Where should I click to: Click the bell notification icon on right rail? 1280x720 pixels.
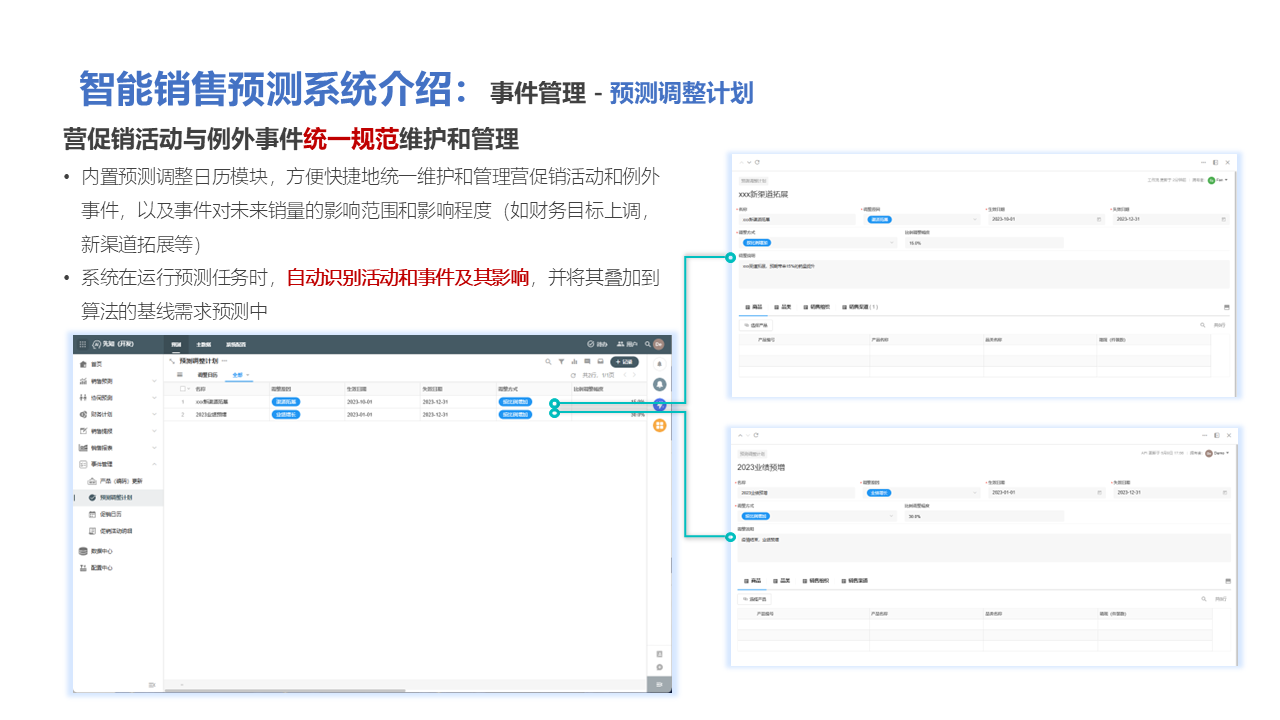coord(660,384)
